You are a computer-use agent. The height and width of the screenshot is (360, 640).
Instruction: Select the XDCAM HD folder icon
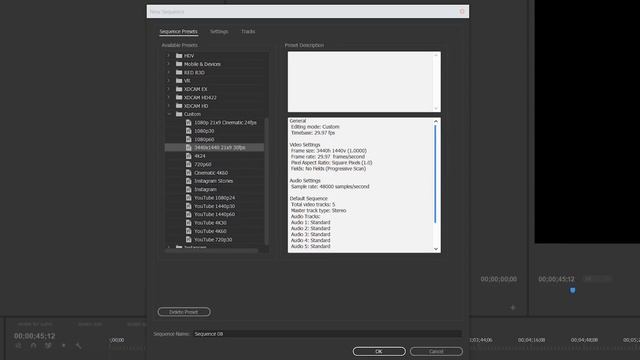(179, 106)
